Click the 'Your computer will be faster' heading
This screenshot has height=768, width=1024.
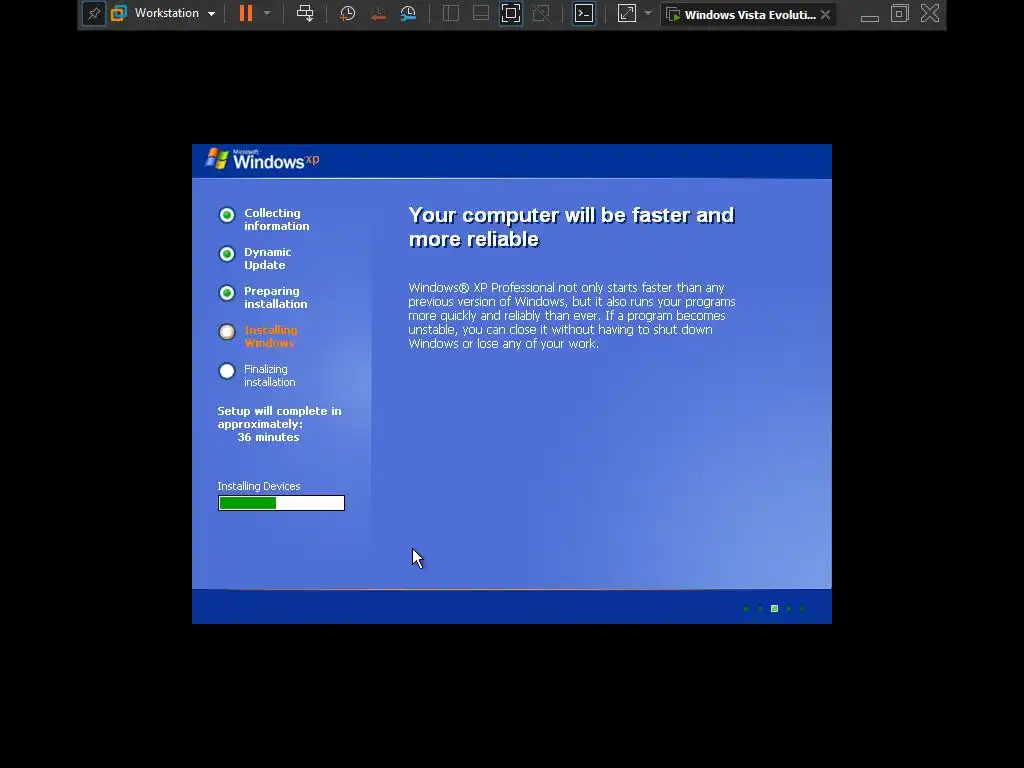coord(571,227)
